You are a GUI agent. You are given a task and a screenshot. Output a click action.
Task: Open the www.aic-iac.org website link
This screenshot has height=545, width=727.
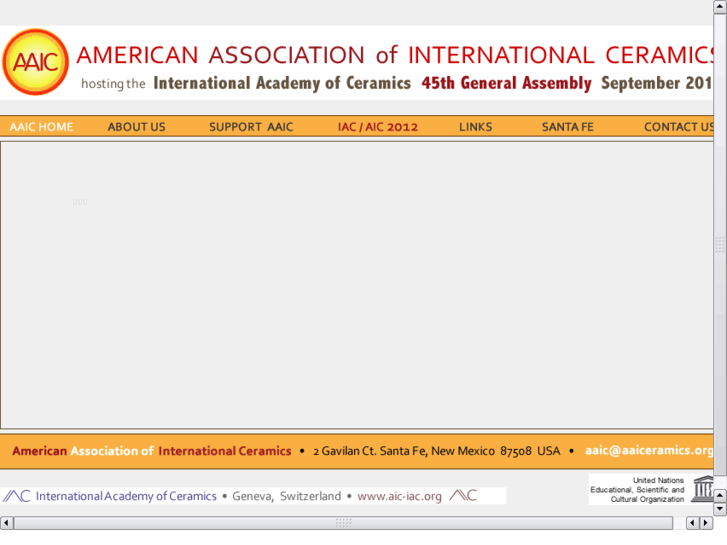click(x=399, y=496)
